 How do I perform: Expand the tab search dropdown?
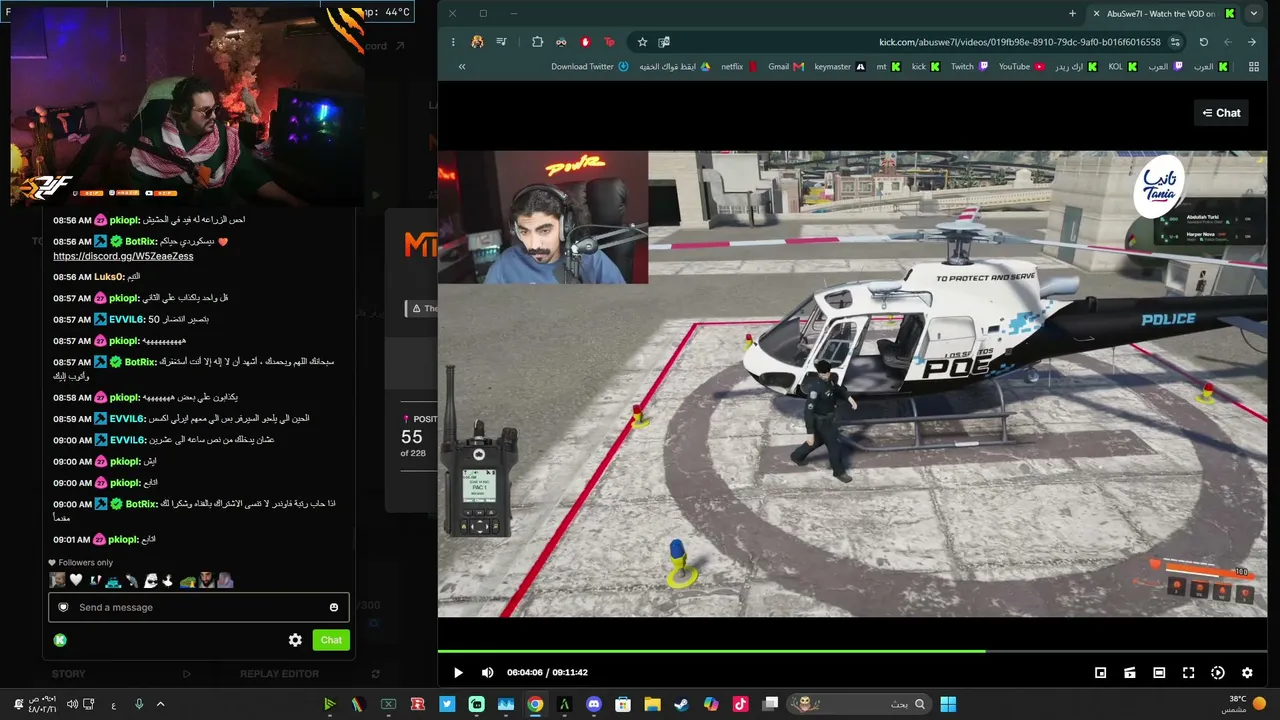point(1253,14)
